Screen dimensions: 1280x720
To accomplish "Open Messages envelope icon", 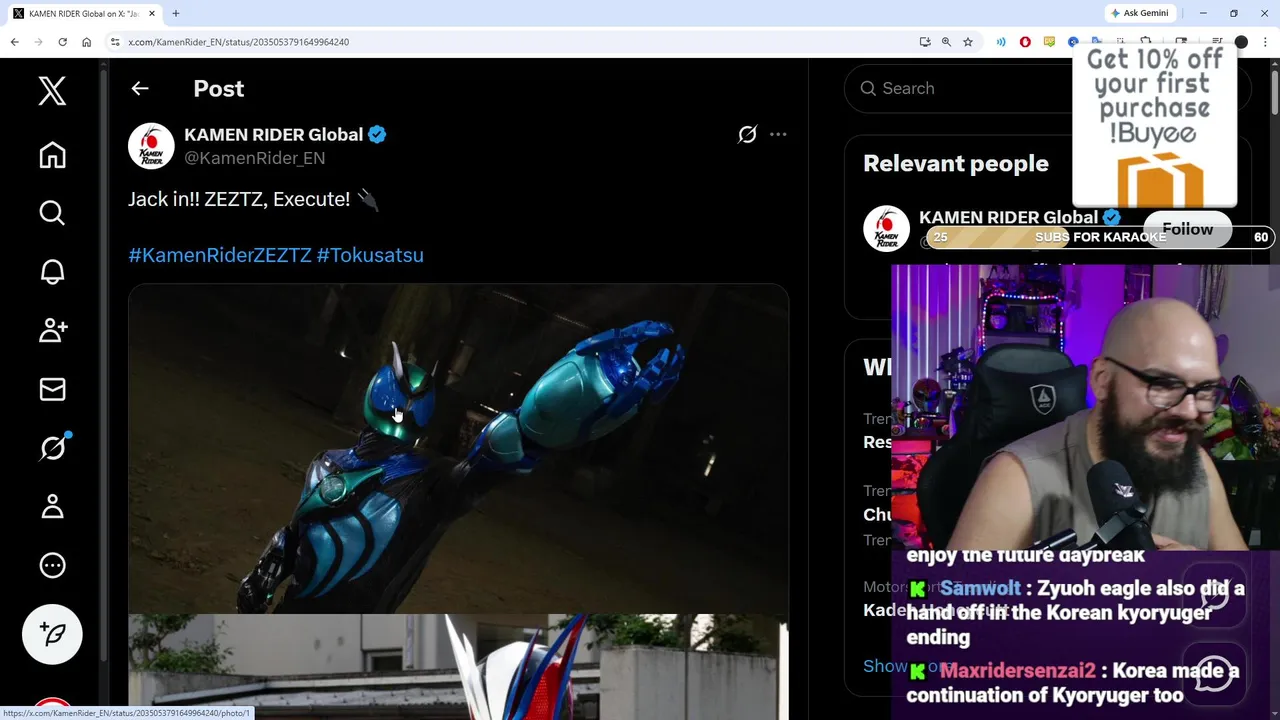I will pyautogui.click(x=52, y=390).
